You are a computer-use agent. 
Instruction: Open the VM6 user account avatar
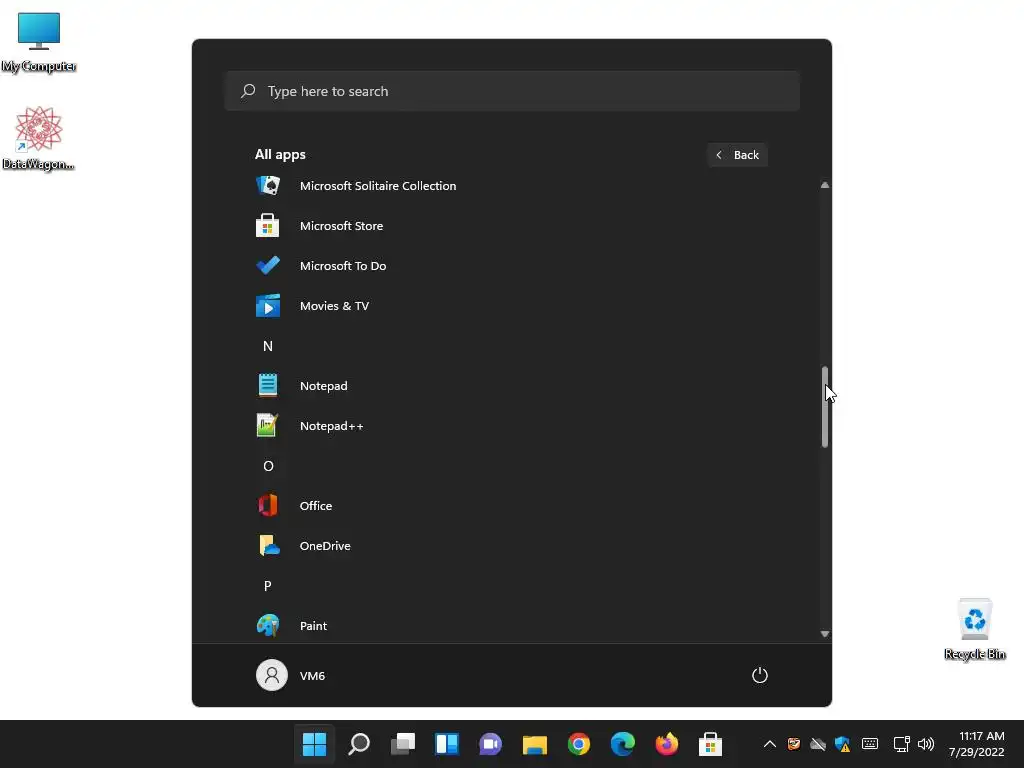(x=272, y=675)
